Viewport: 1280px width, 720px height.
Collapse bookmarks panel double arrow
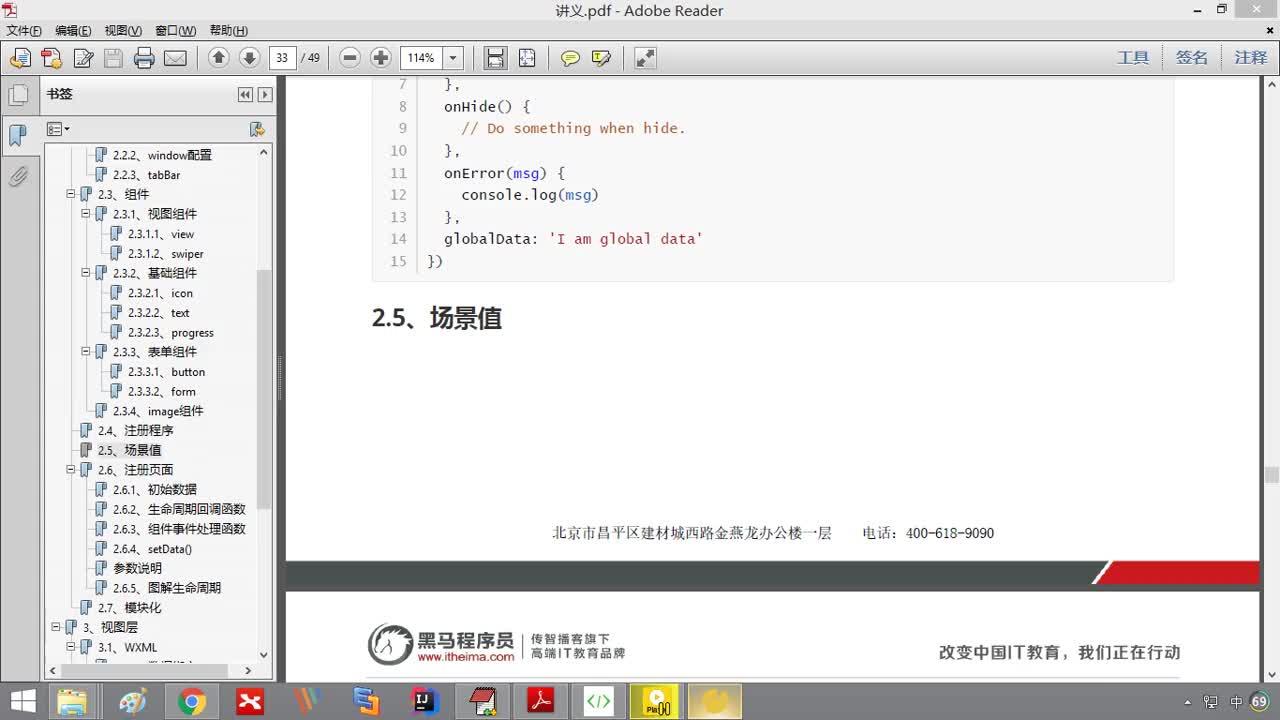(x=245, y=95)
